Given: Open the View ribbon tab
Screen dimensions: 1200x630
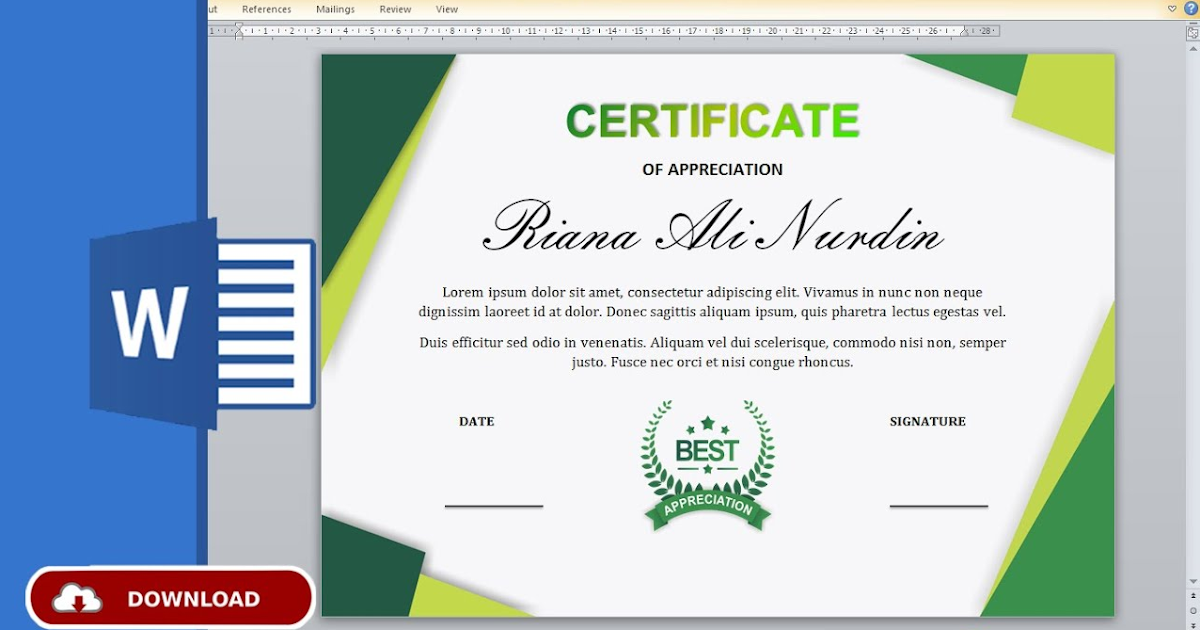Looking at the screenshot, I should (447, 8).
